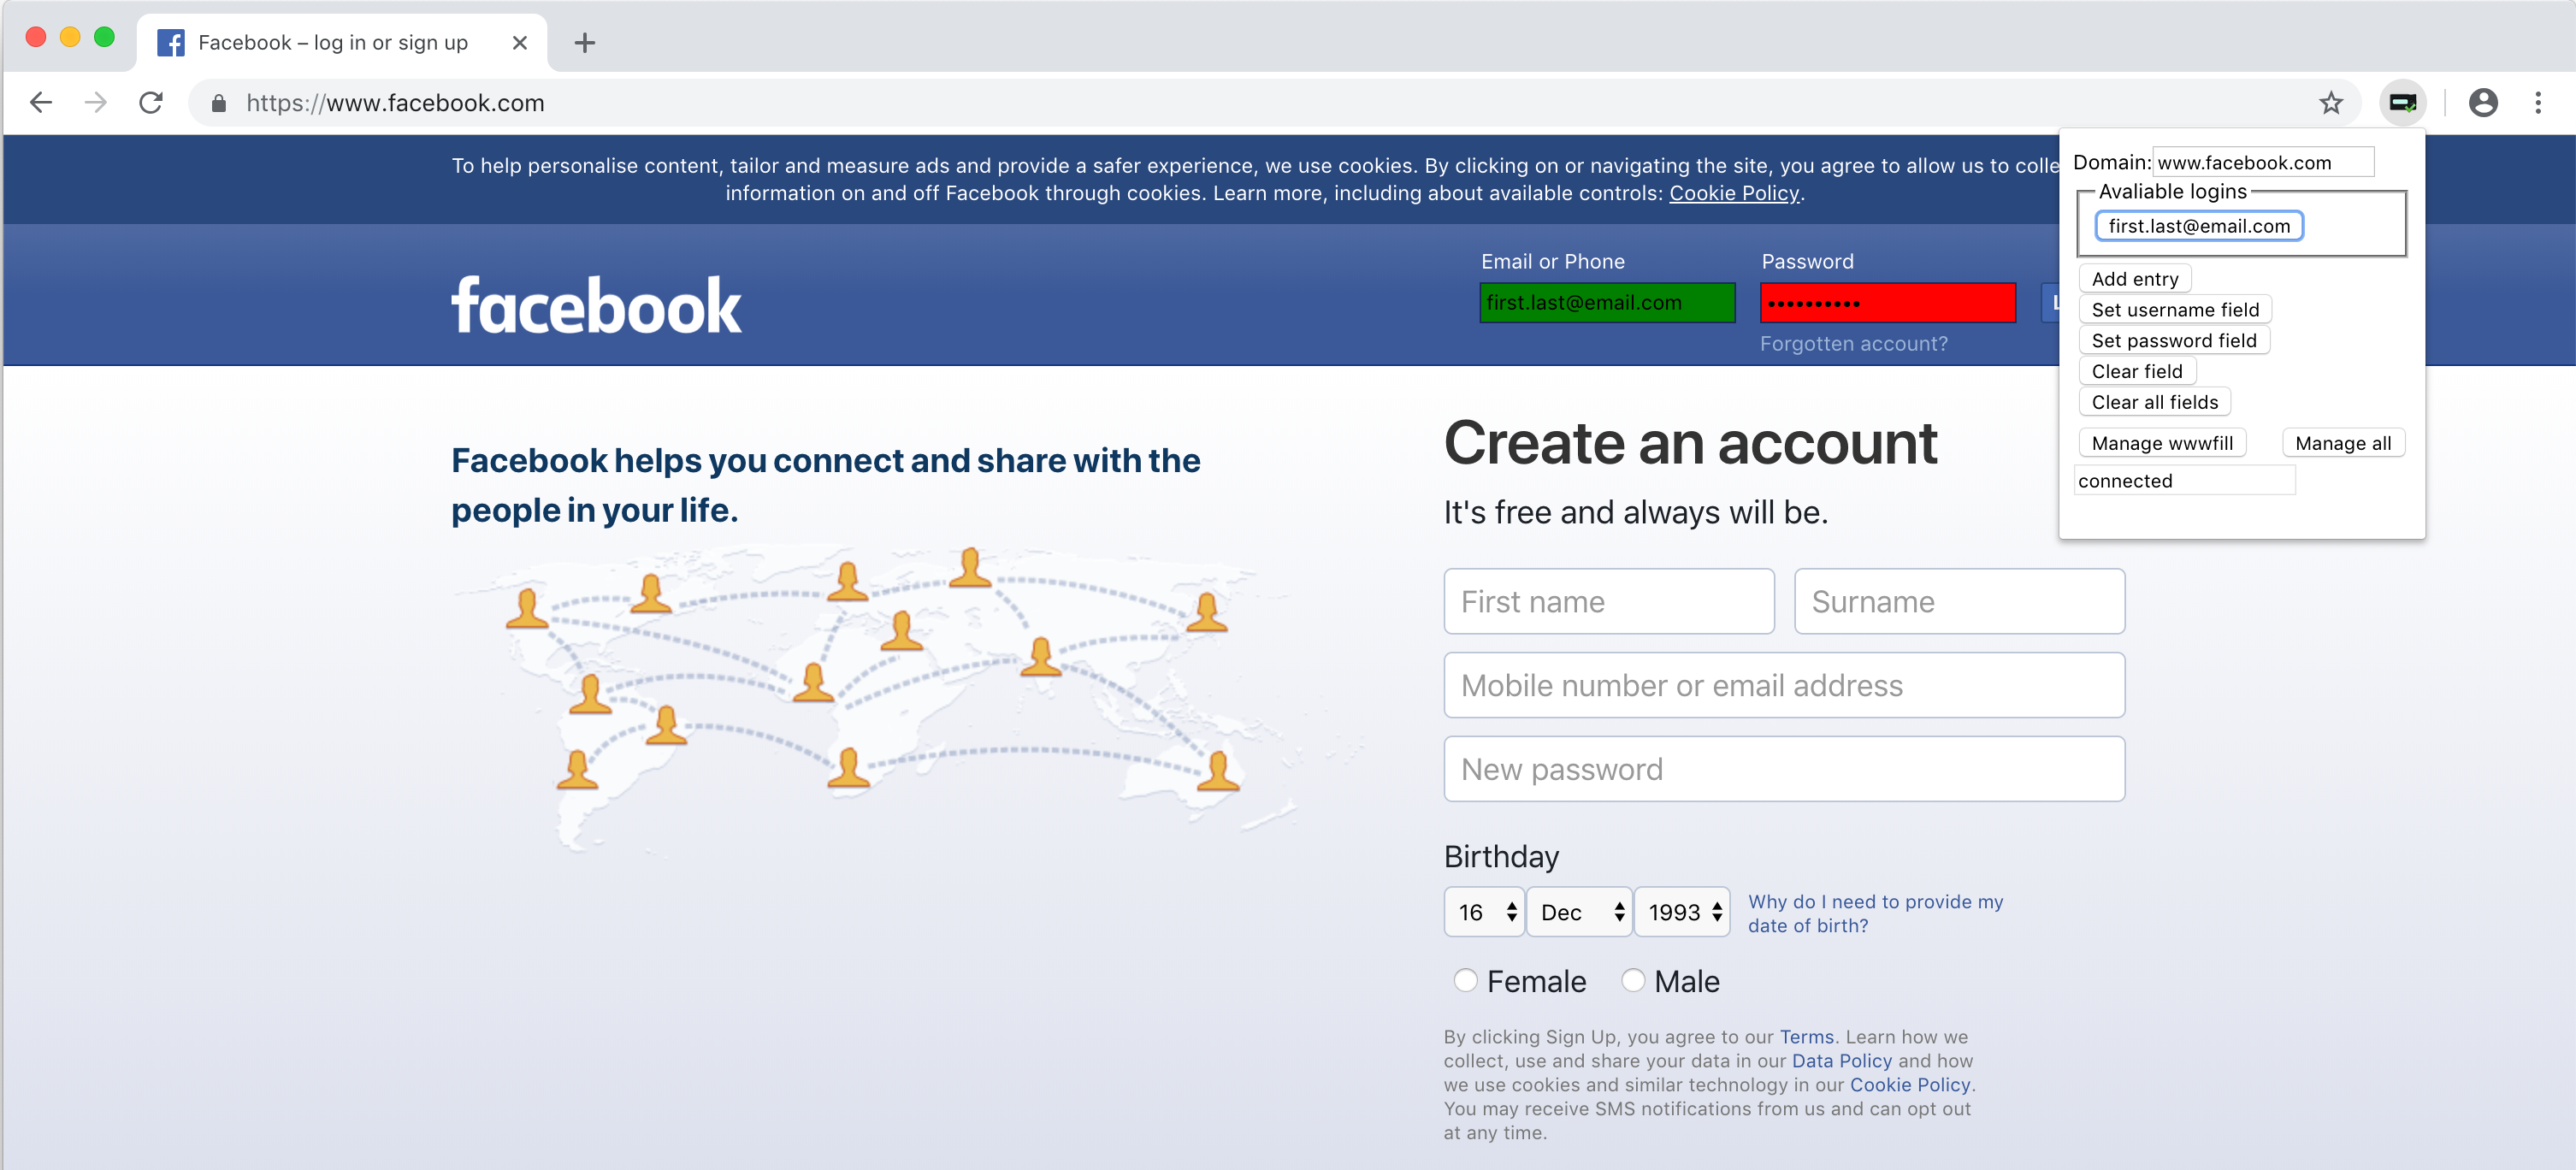Open the Terms link
2576x1170 pixels.
(1806, 1037)
